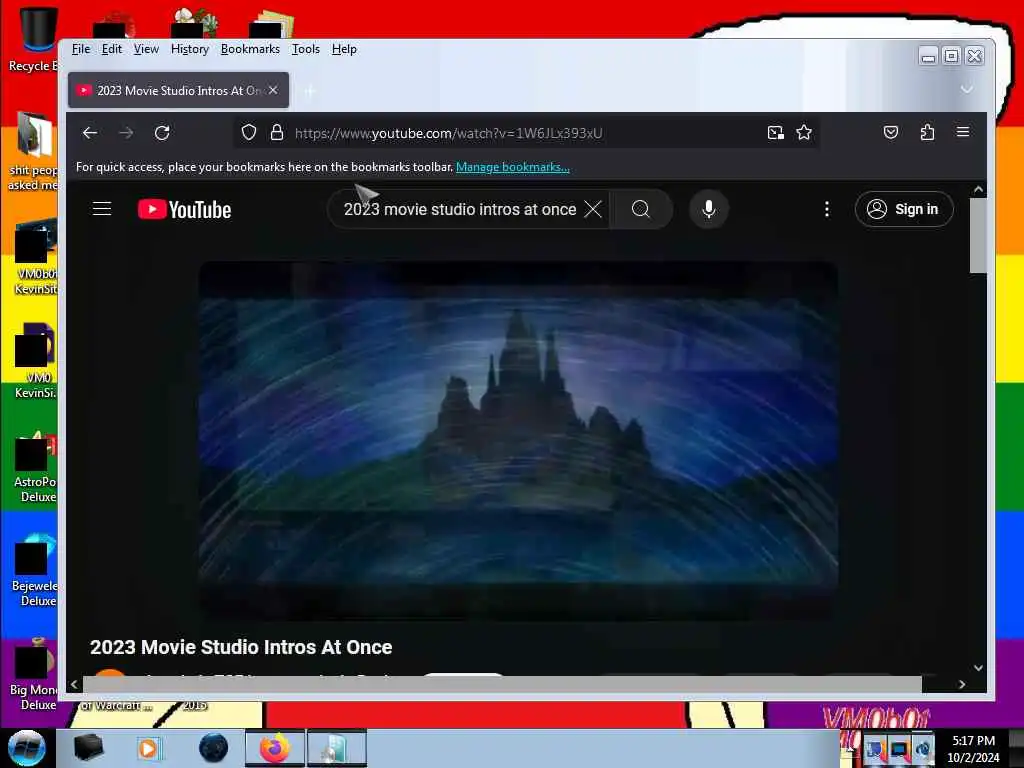Screen dimensions: 1024x768
Task: Click the vertical scrollbar up arrow
Action: click(x=978, y=189)
